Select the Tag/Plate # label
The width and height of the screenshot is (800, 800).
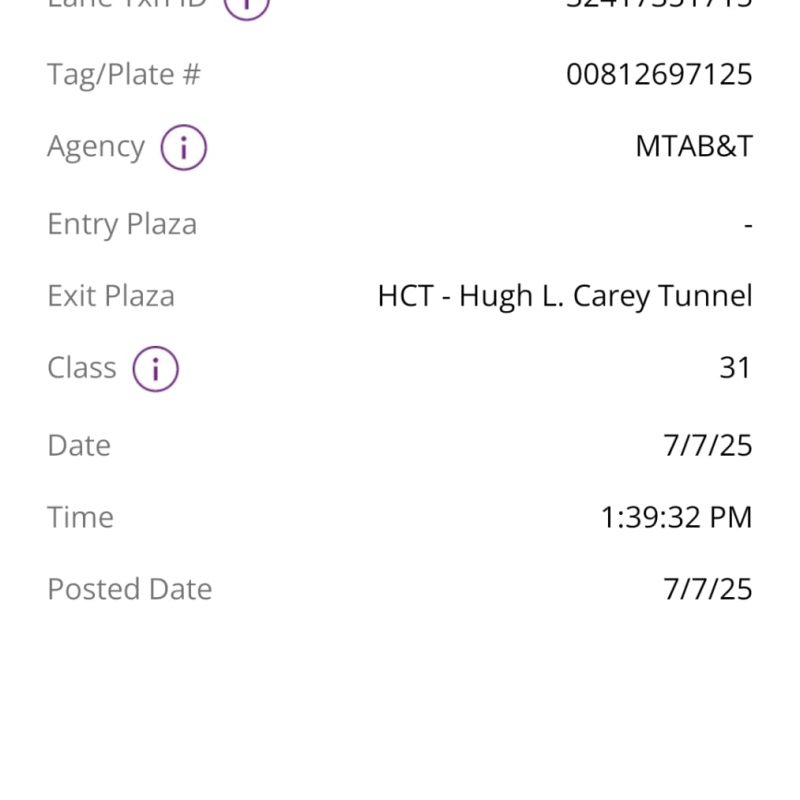[x=124, y=74]
